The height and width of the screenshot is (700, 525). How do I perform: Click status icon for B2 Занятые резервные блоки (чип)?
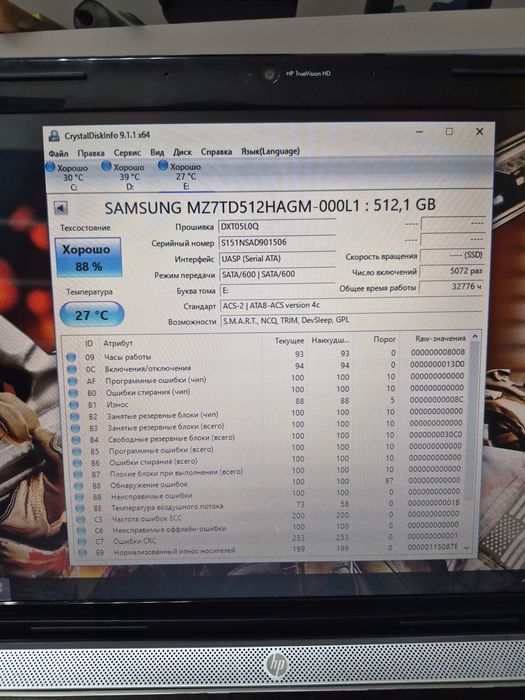pos(75,417)
